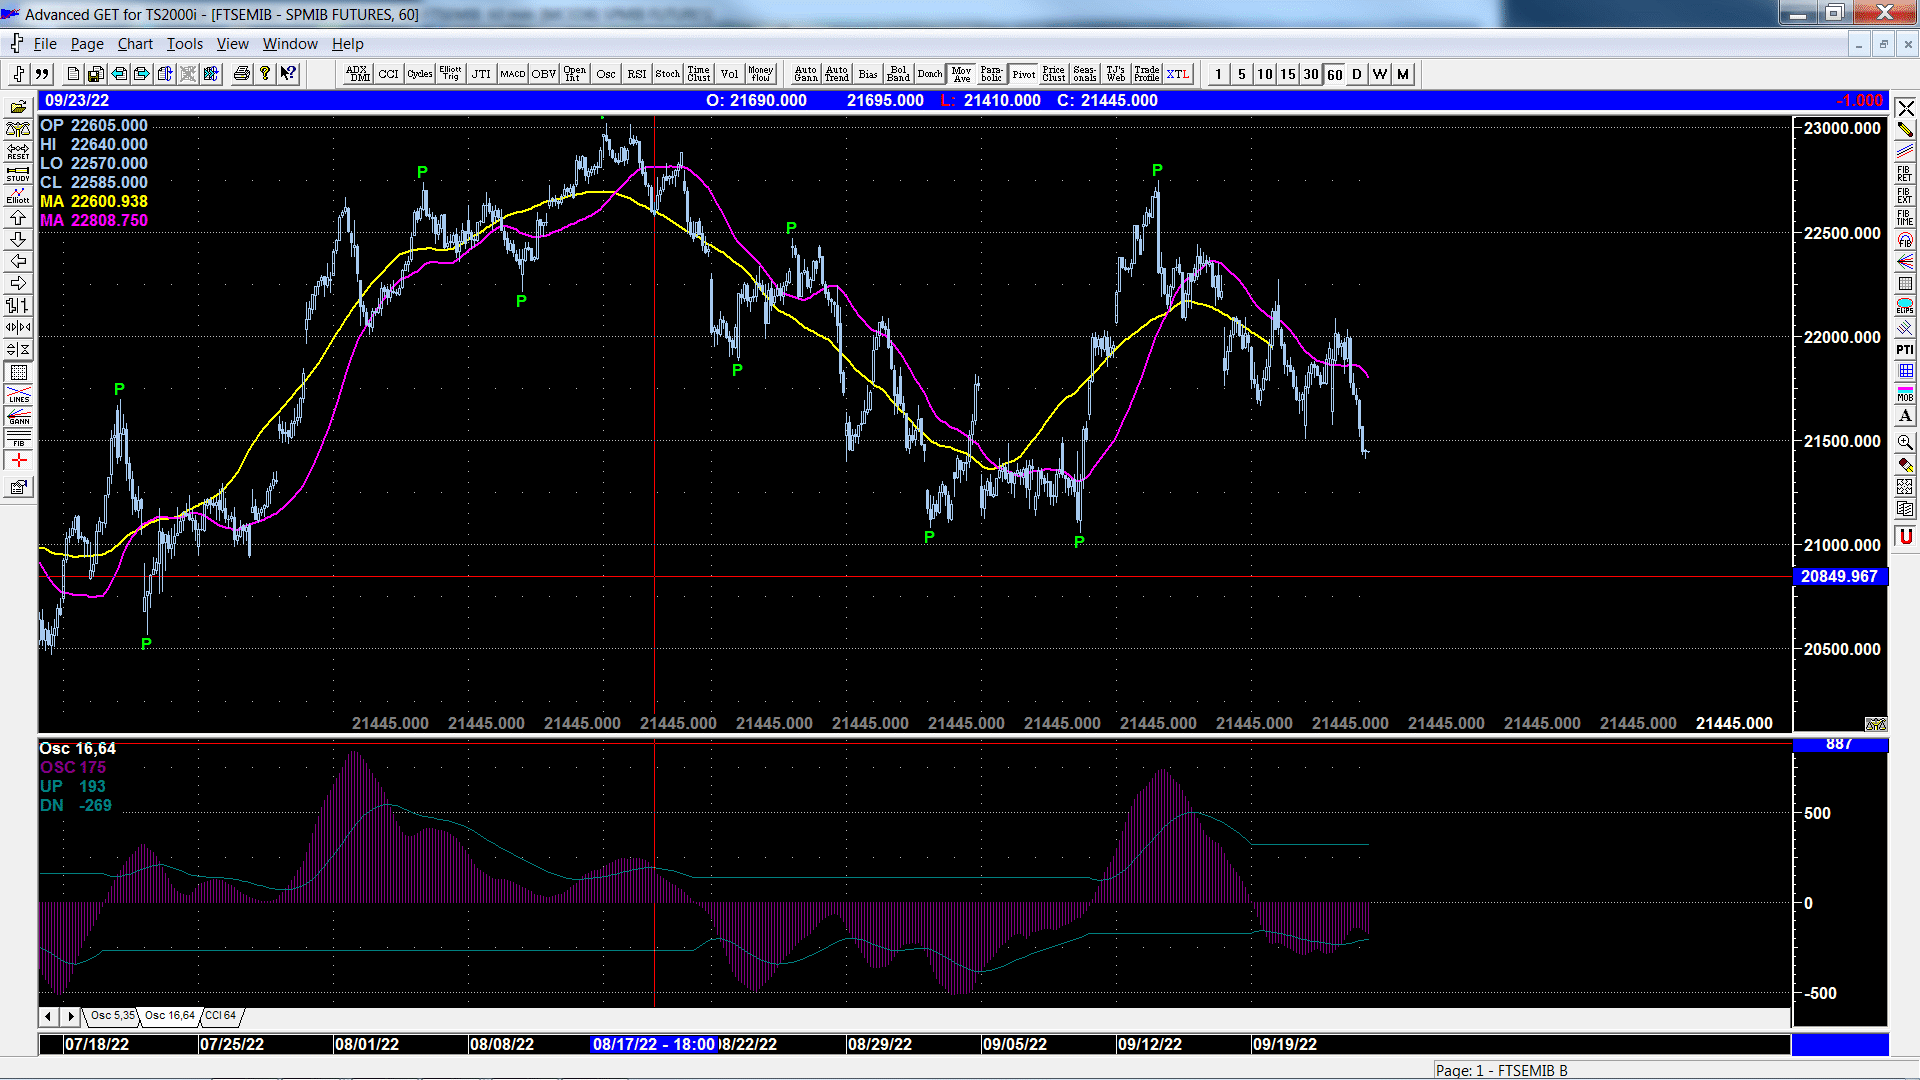
Task: Open the Window menu
Action: click(290, 44)
